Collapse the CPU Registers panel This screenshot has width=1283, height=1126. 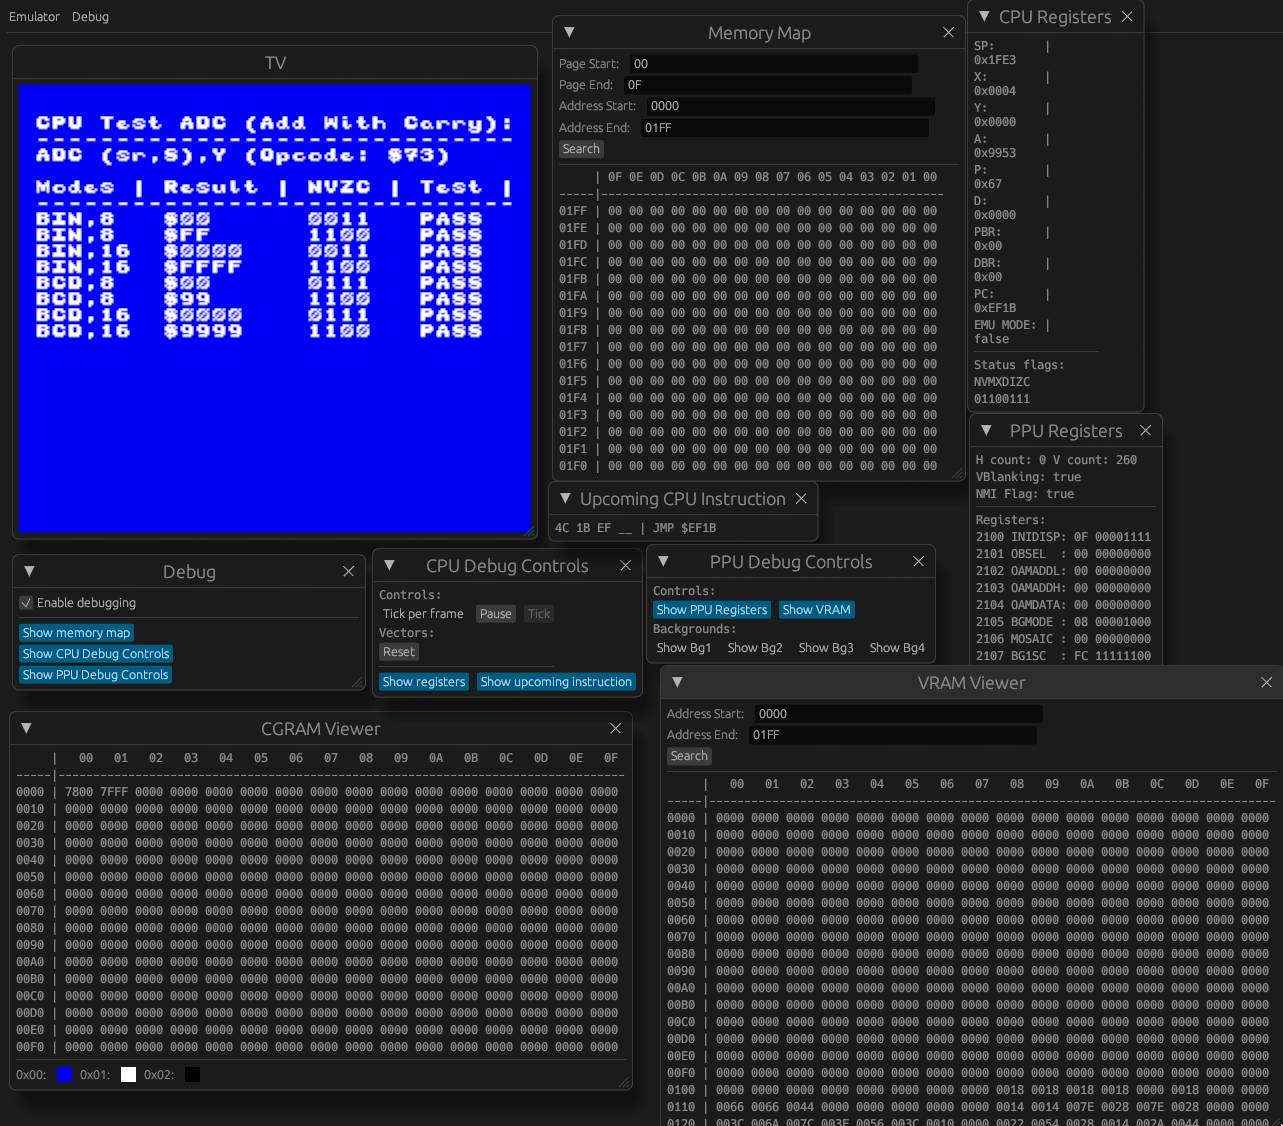pyautogui.click(x=983, y=16)
